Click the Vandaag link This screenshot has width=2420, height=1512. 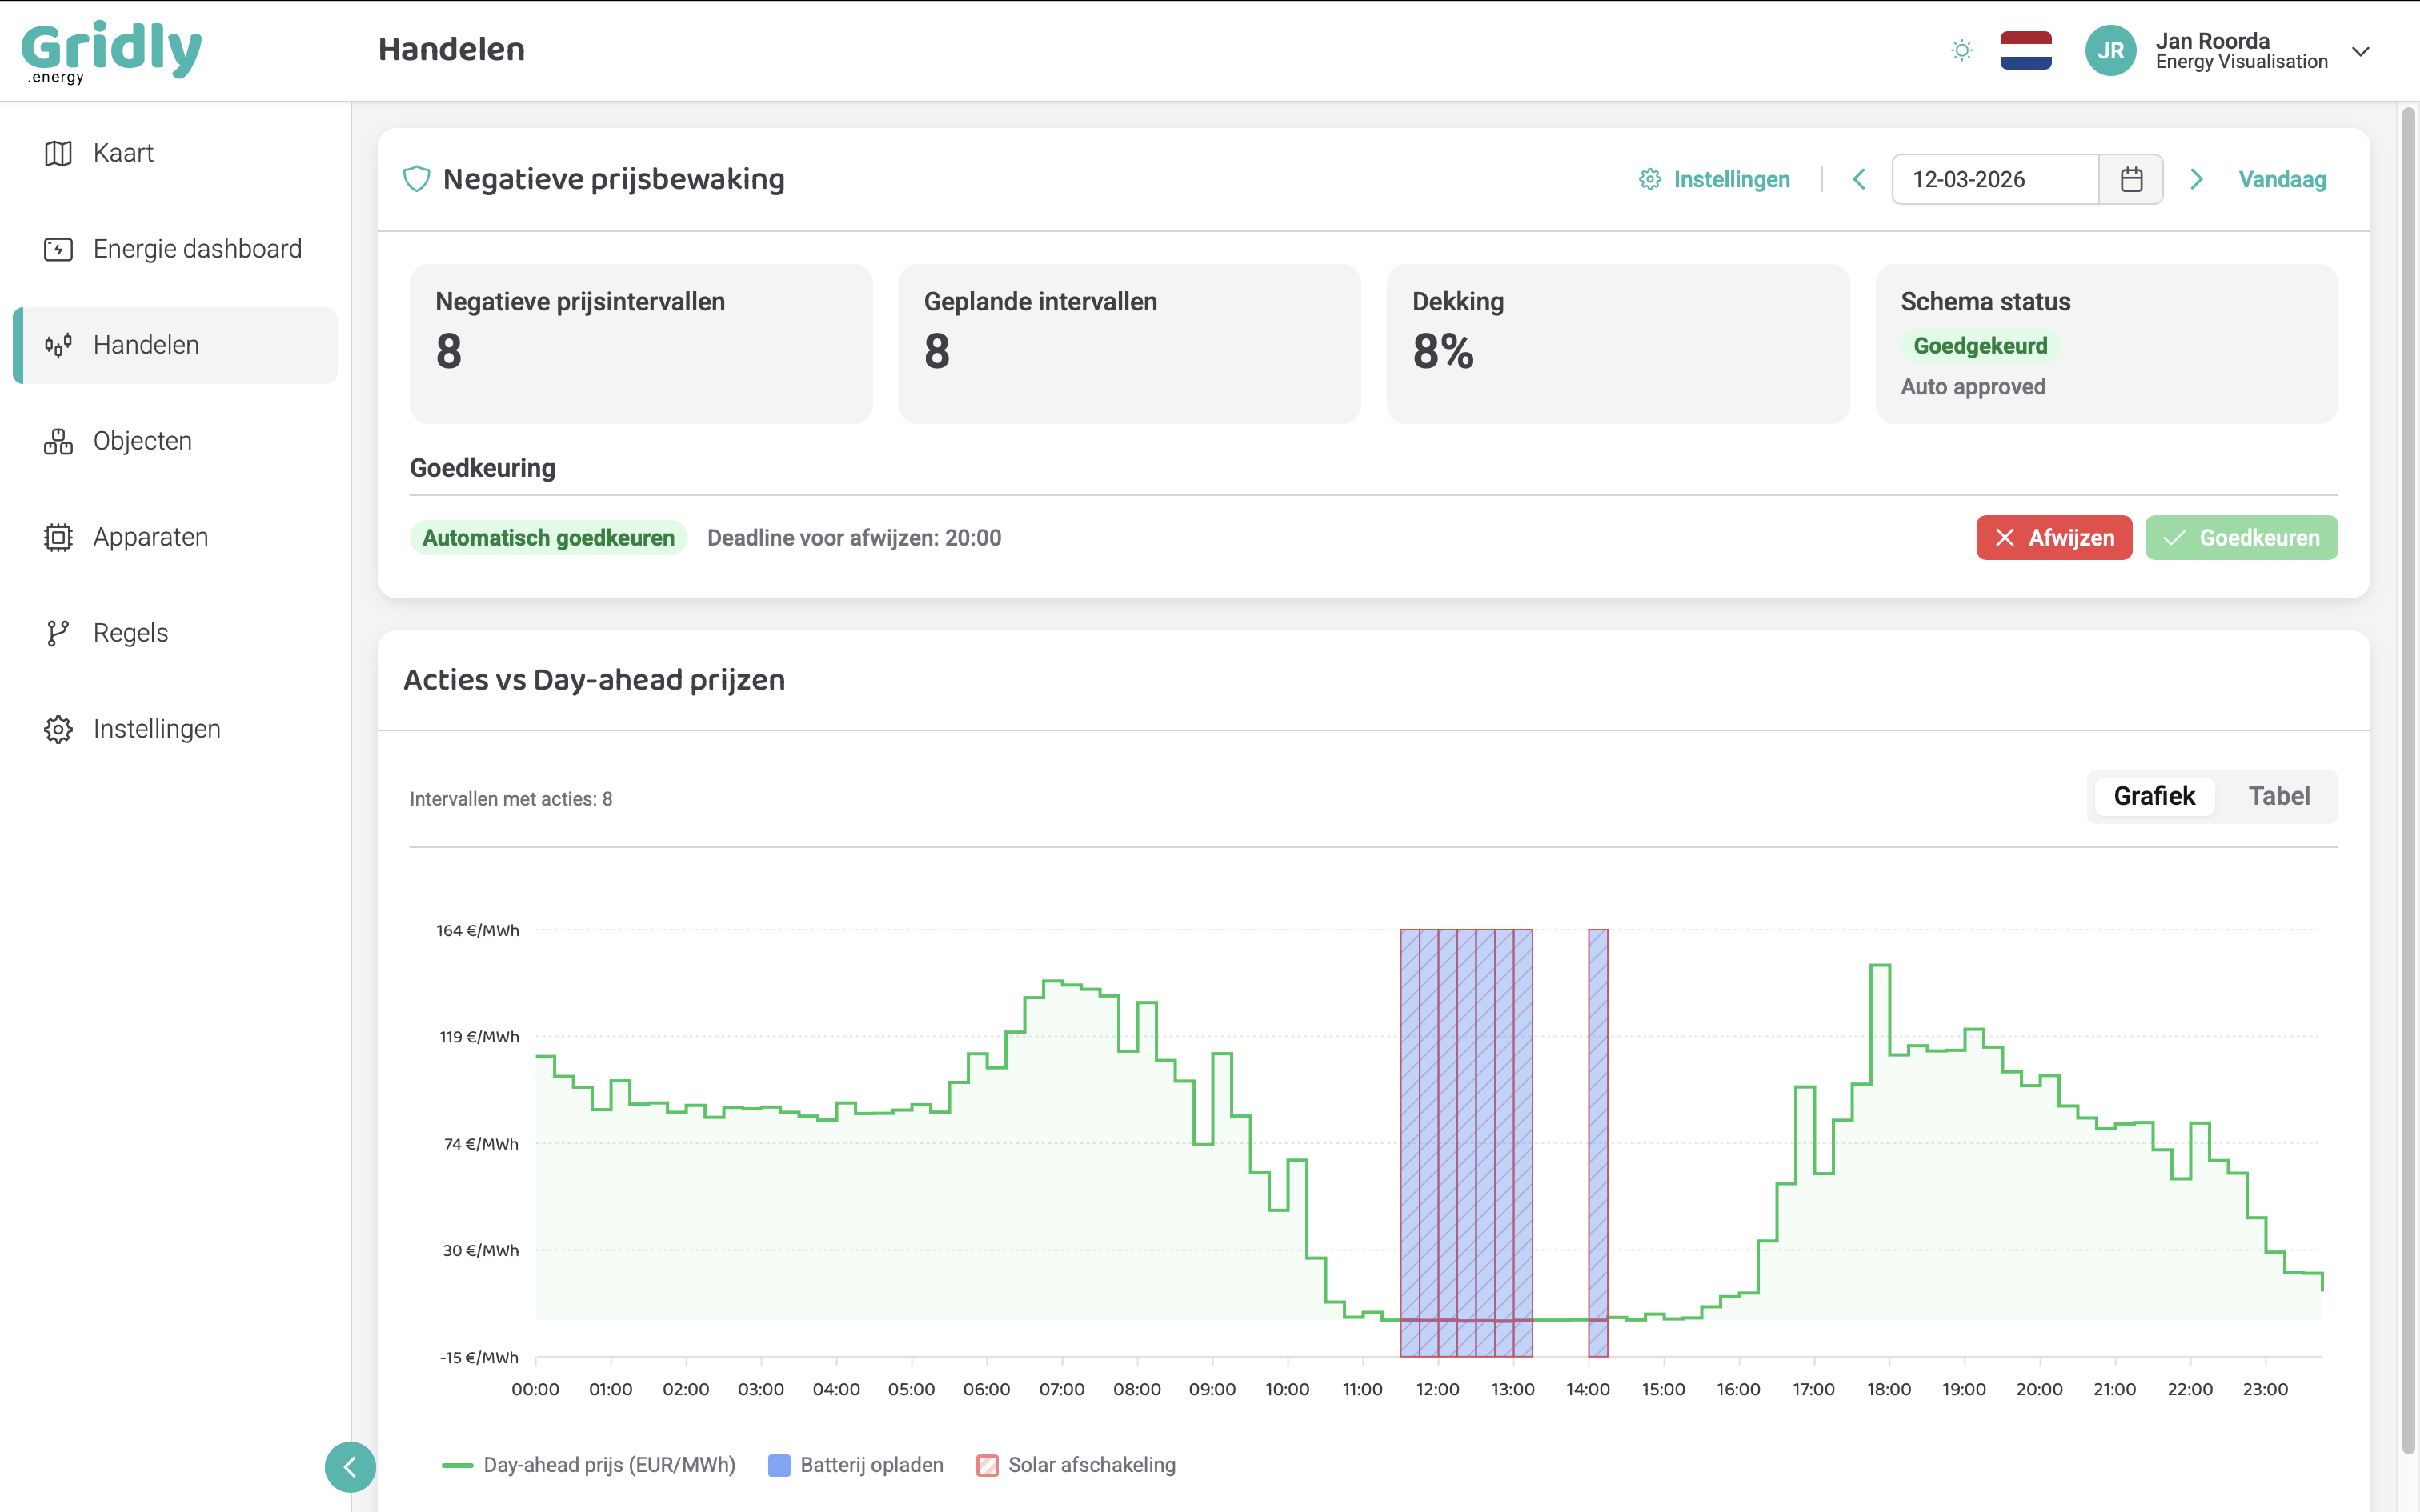2281,179
